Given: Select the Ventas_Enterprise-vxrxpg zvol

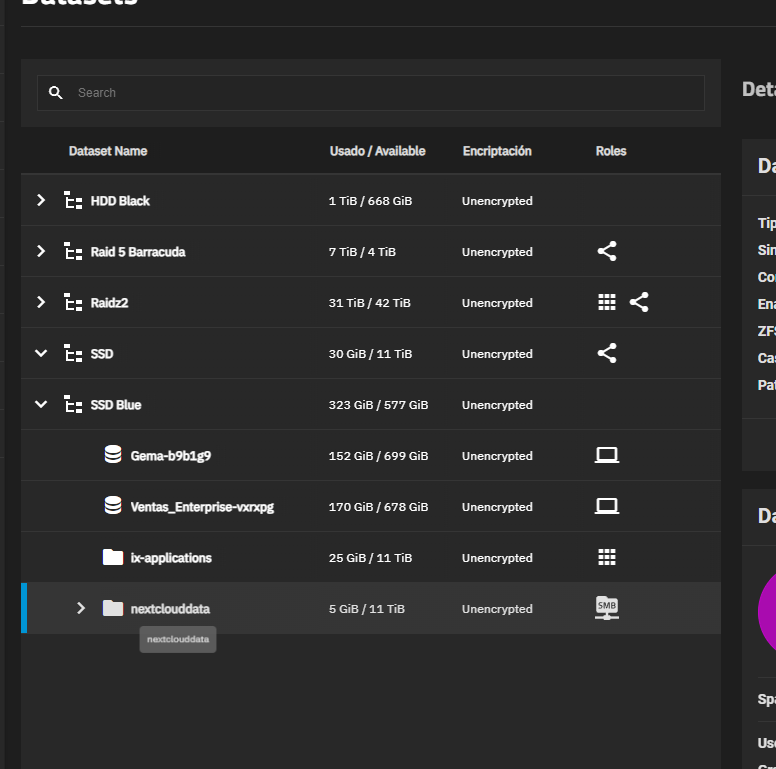Looking at the screenshot, I should coord(202,507).
